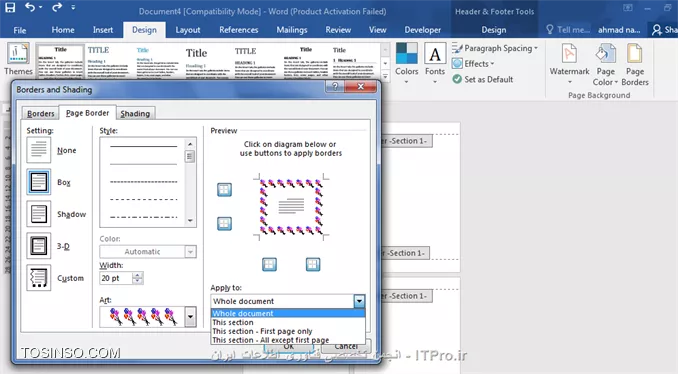Select the Custom border setting icon
Image resolution: width=678 pixels, height=374 pixels.
[39, 278]
